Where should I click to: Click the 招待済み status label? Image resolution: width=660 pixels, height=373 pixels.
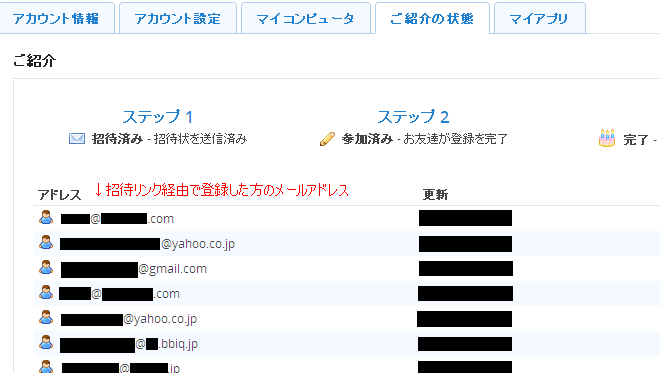pos(117,139)
